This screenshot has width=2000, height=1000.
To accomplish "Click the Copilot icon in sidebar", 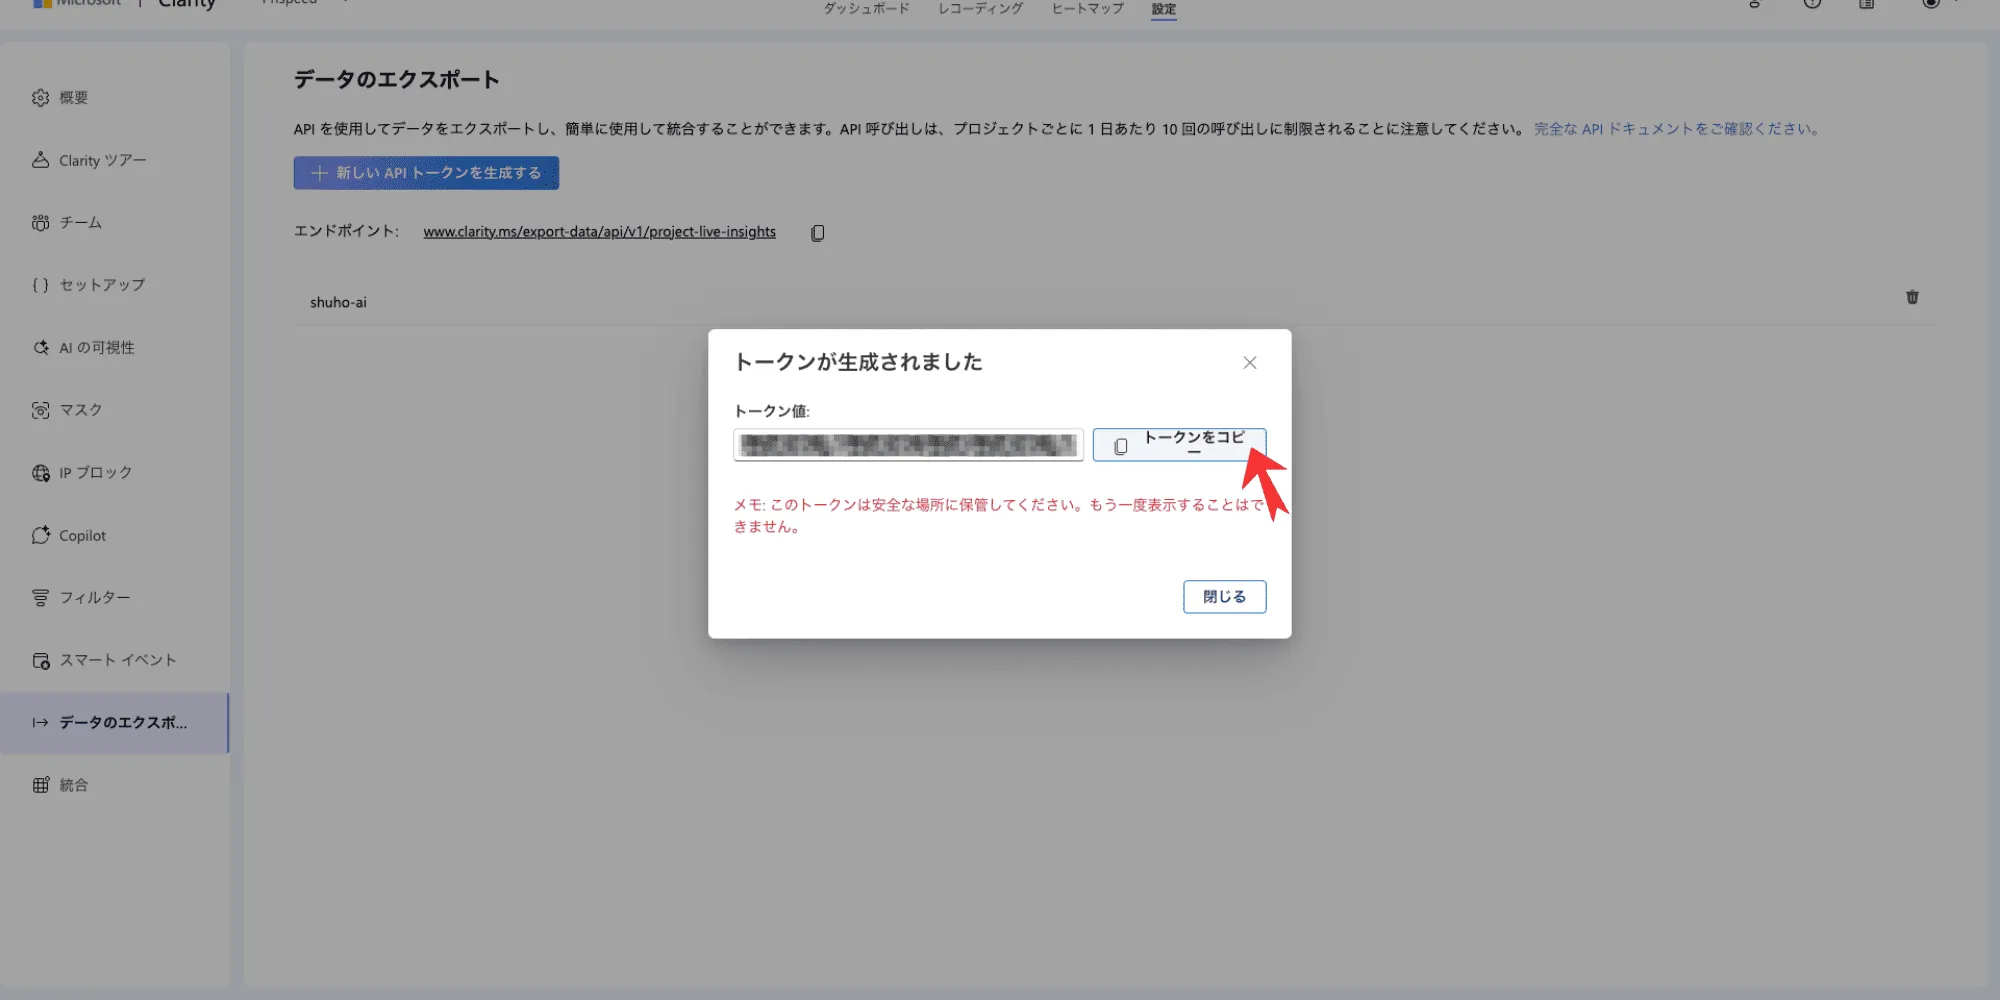I will click(x=40, y=535).
